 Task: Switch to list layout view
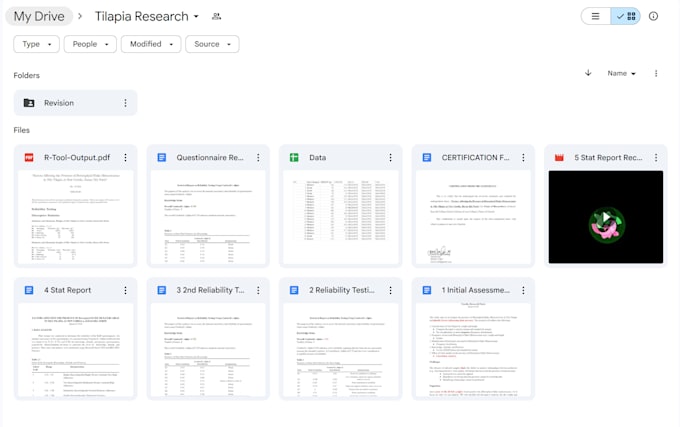coord(595,16)
